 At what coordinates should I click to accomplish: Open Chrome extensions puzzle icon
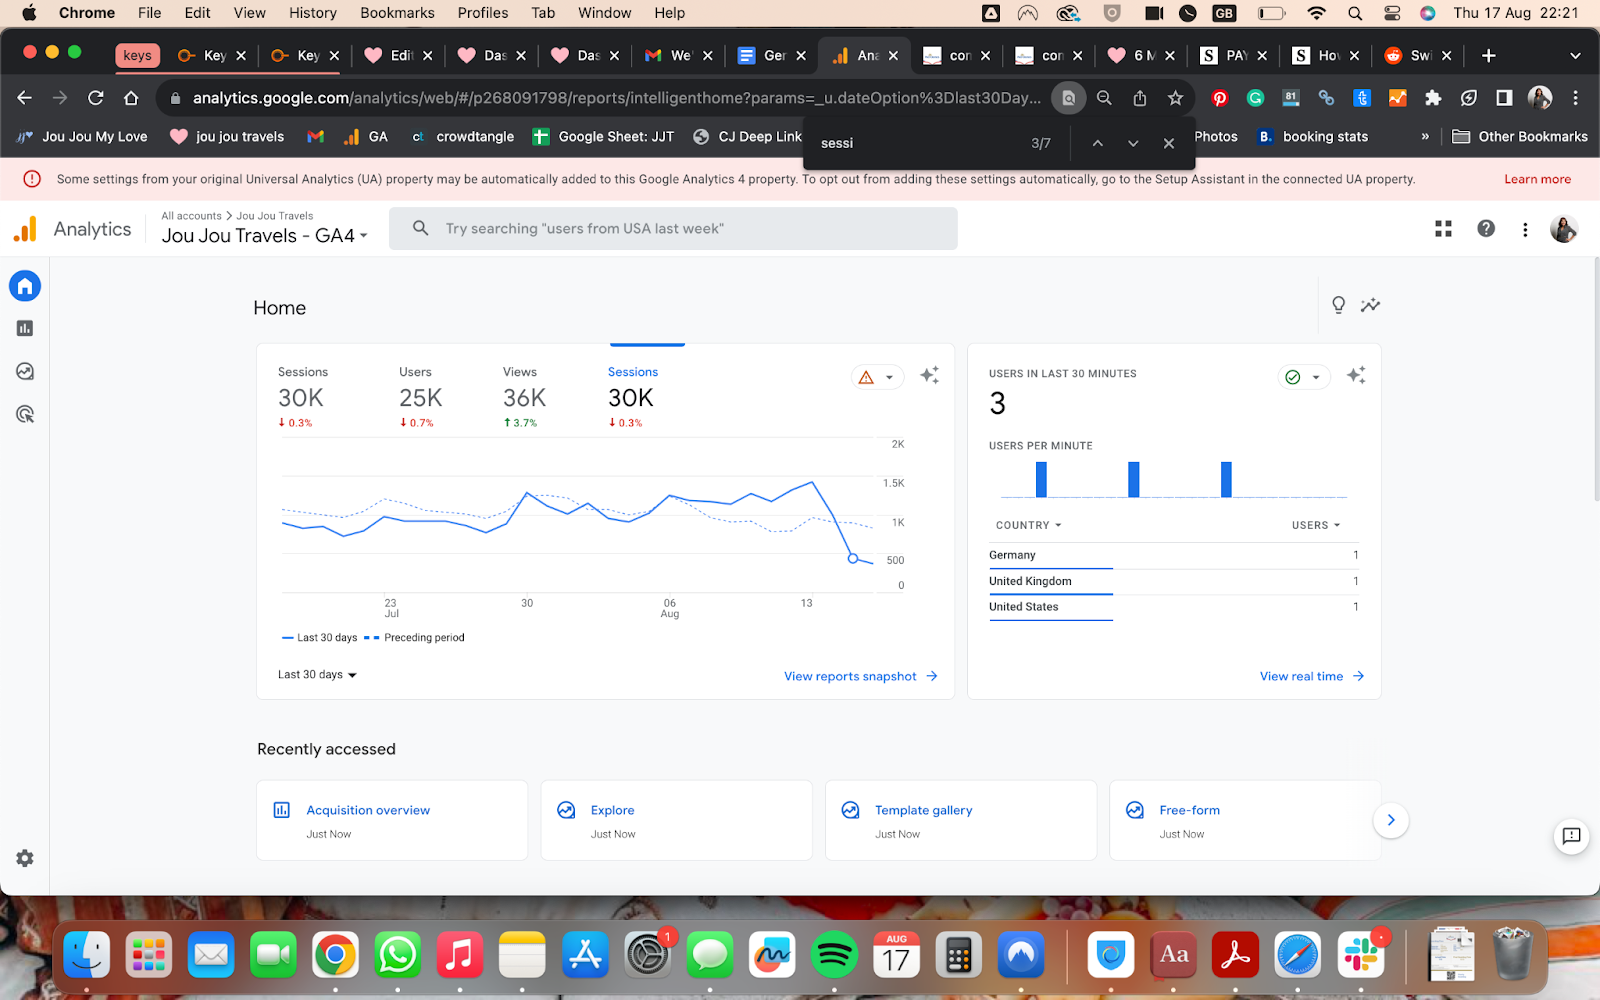(x=1433, y=98)
